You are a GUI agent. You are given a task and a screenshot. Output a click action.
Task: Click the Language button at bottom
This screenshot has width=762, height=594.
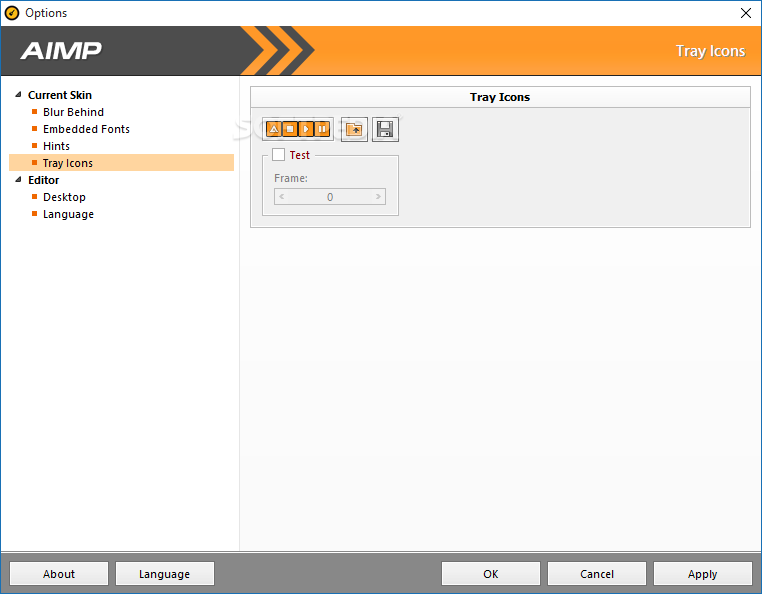[165, 574]
